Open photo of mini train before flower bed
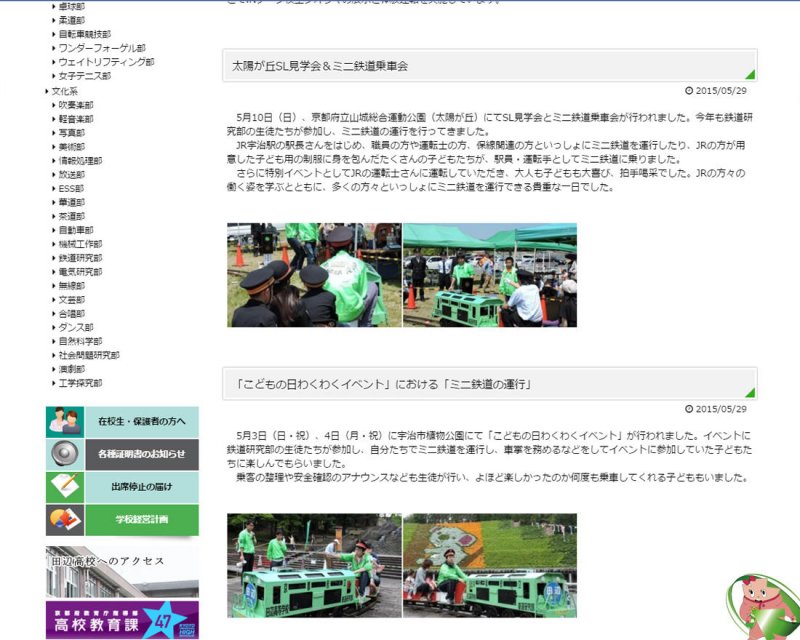Viewport: 800px width, 640px height. (x=490, y=565)
